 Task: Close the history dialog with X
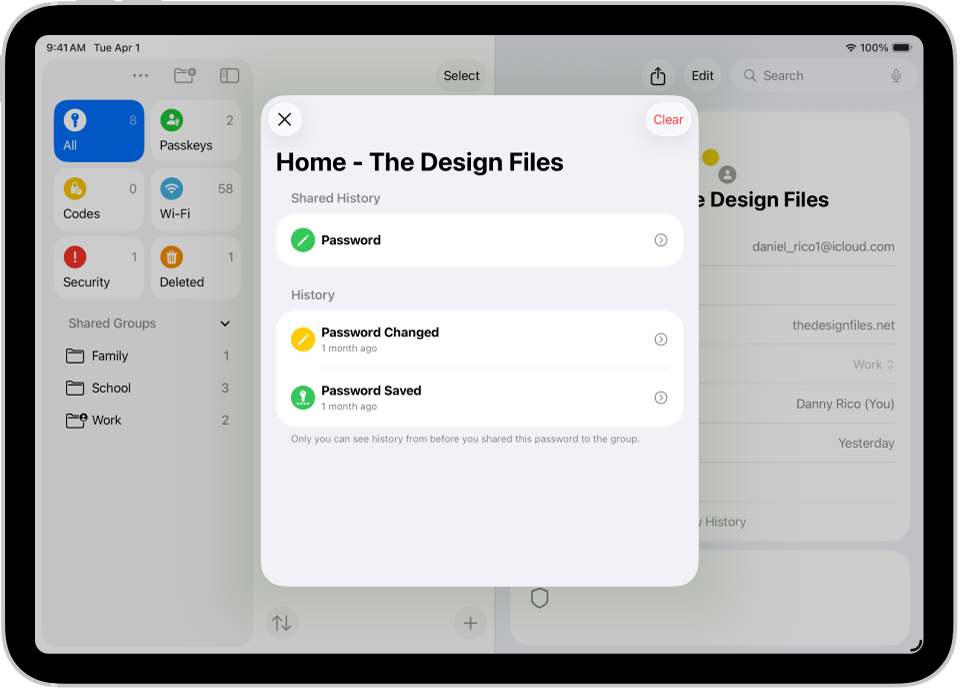[285, 119]
